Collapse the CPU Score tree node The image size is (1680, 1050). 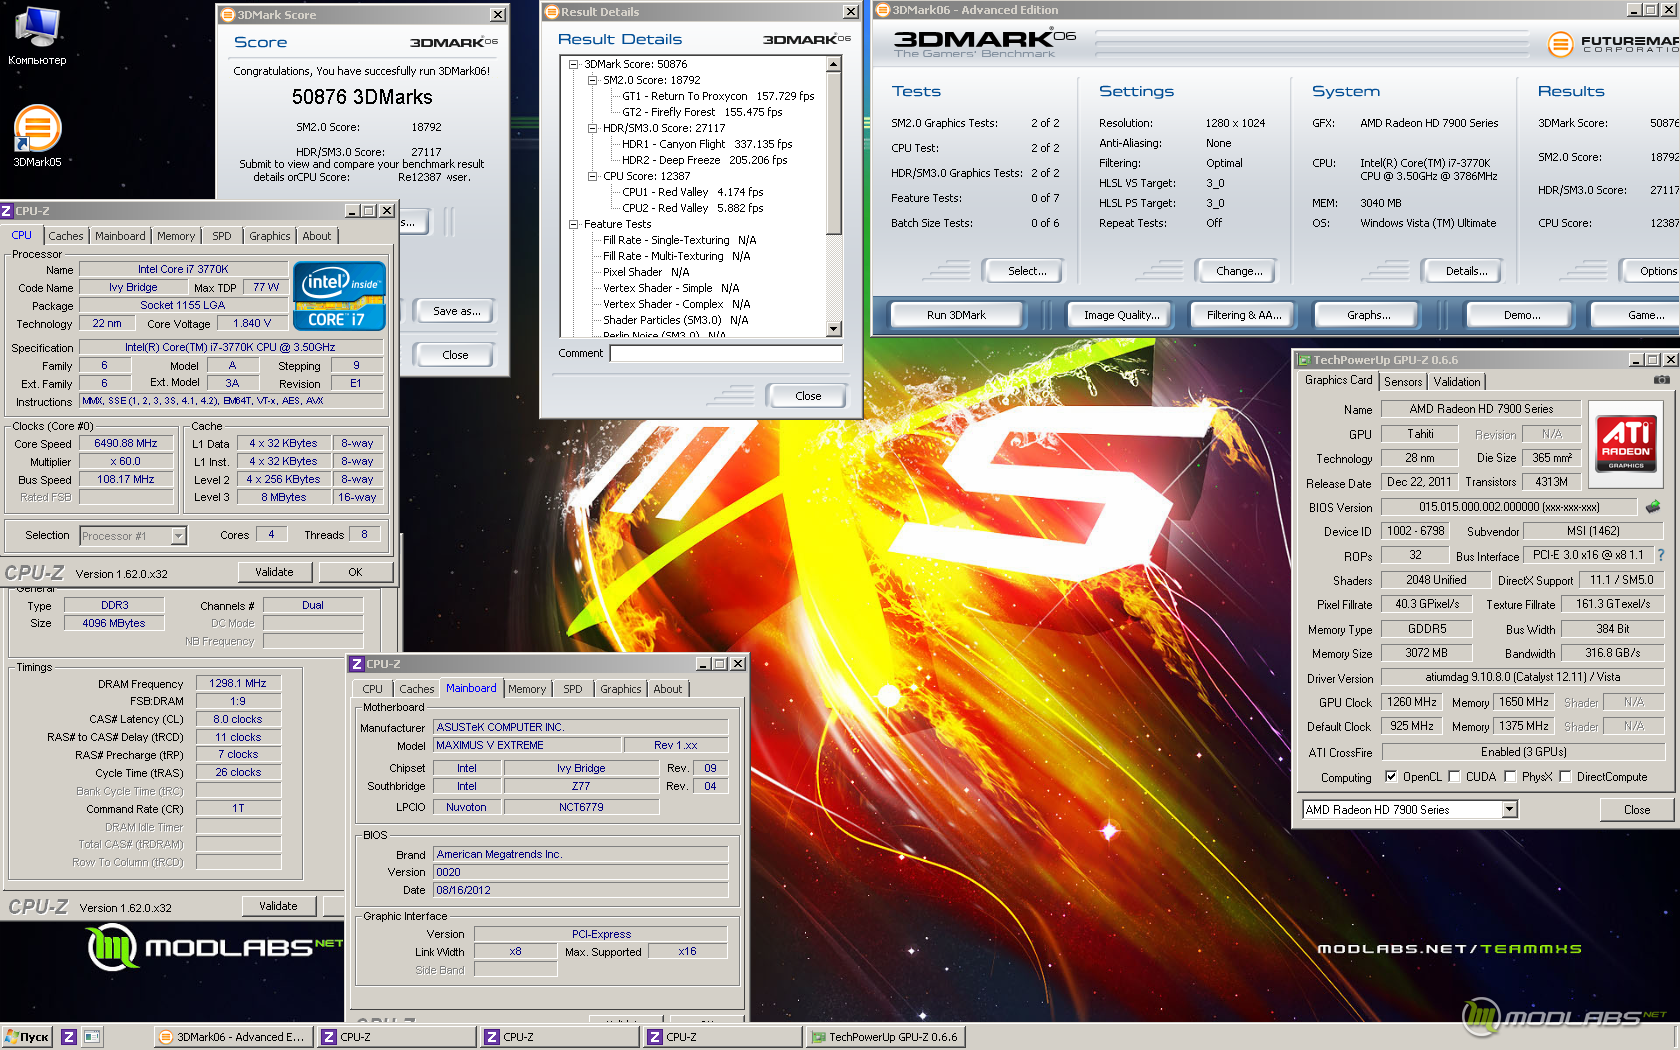click(593, 176)
